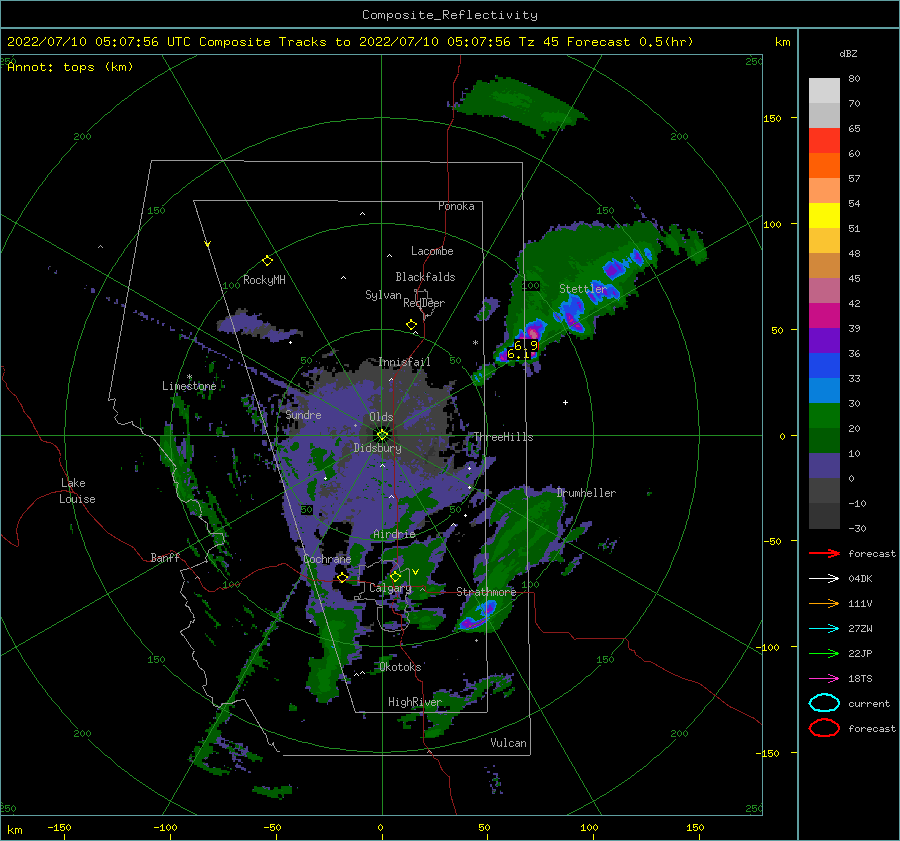The width and height of the screenshot is (900, 841).
Task: Click the yellow diamond marker below RedDeer
Action: click(x=412, y=325)
